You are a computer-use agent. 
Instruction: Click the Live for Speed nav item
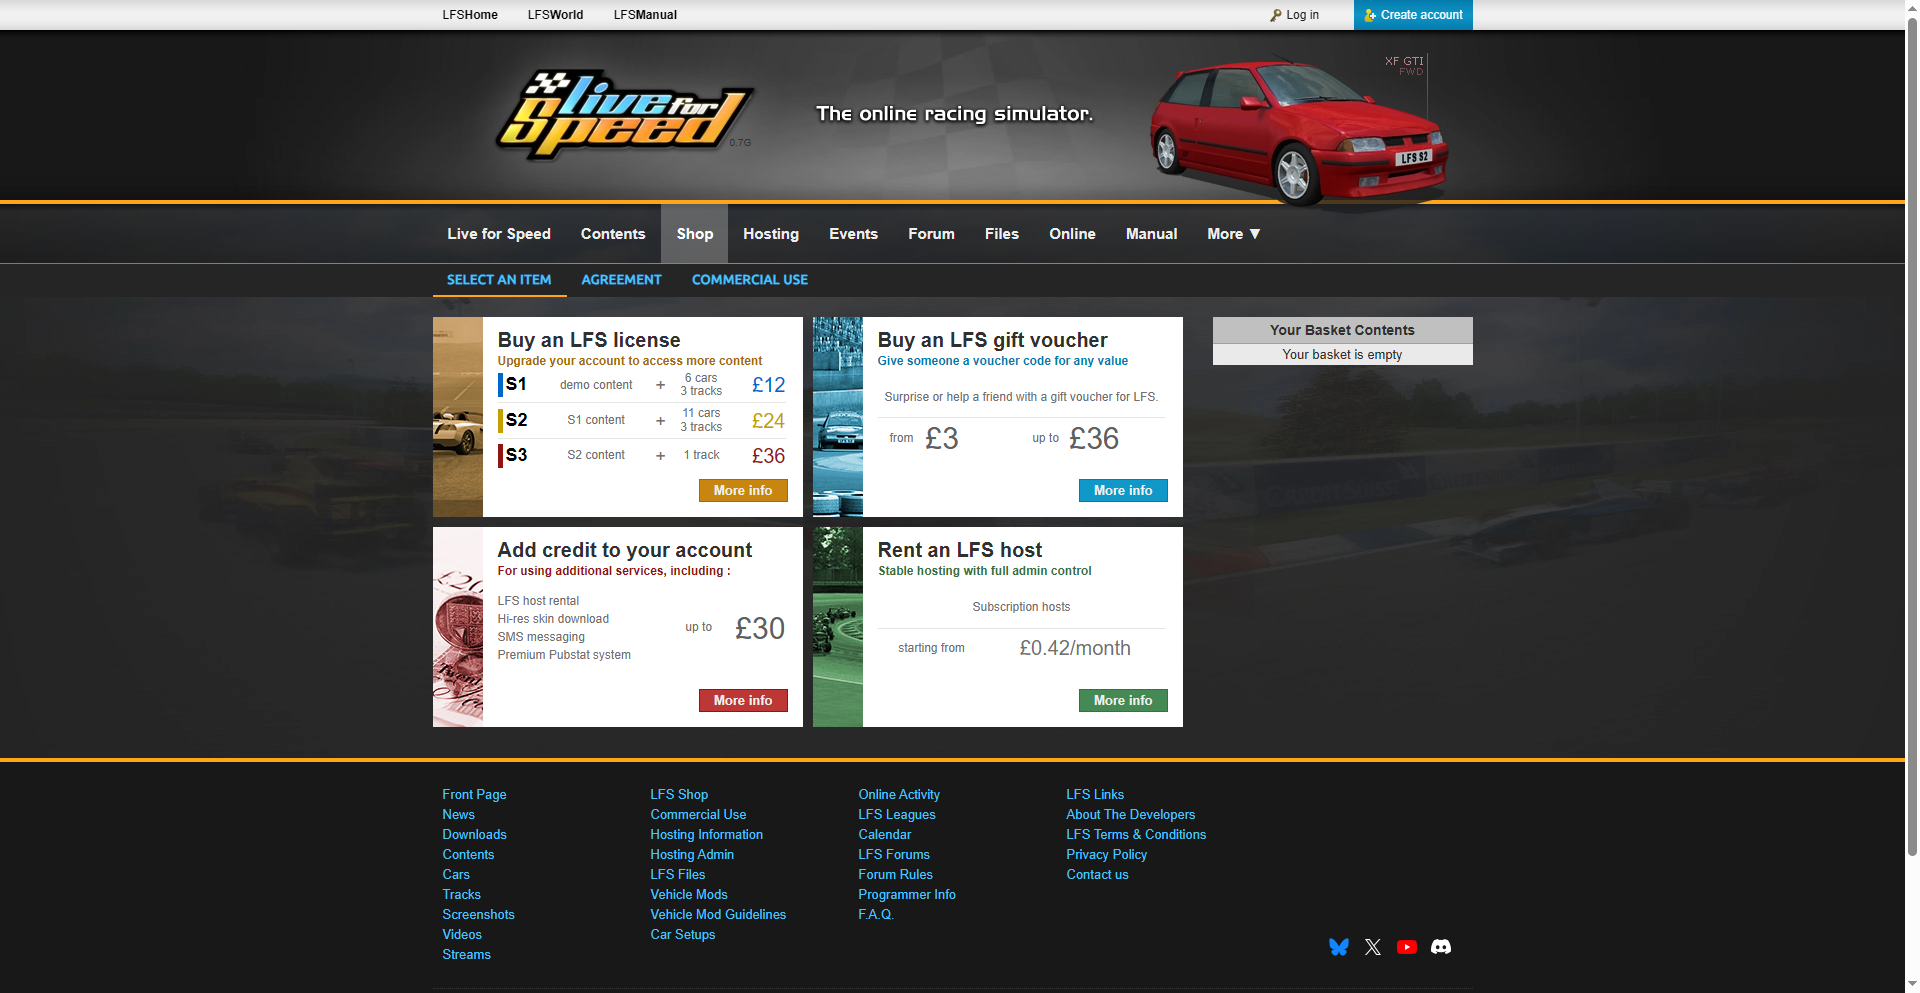tap(499, 234)
